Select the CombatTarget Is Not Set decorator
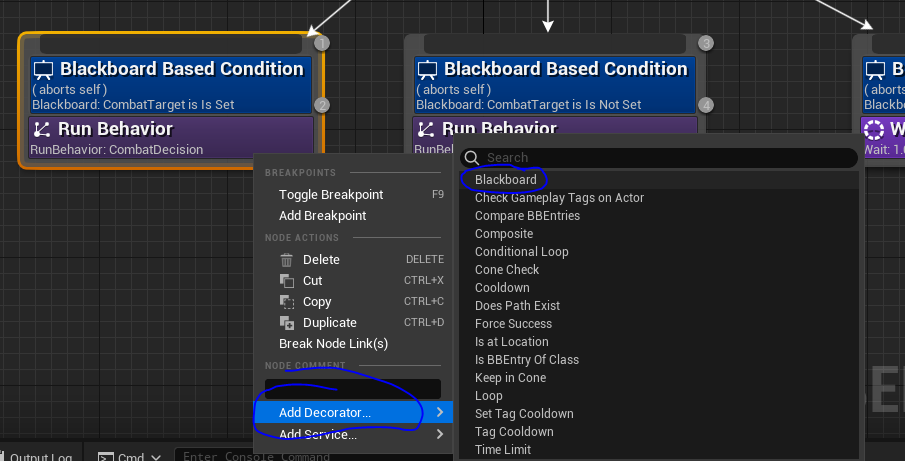 (x=555, y=85)
